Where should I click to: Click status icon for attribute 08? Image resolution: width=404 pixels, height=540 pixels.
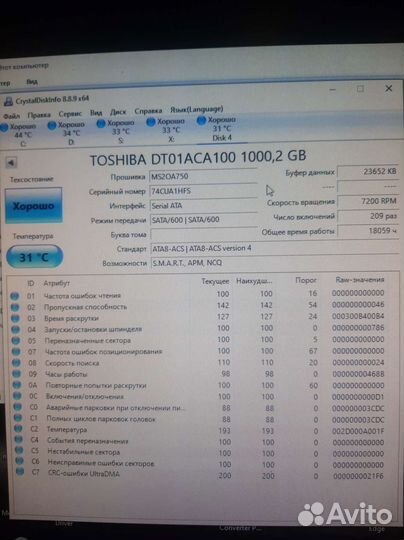(x=17, y=363)
